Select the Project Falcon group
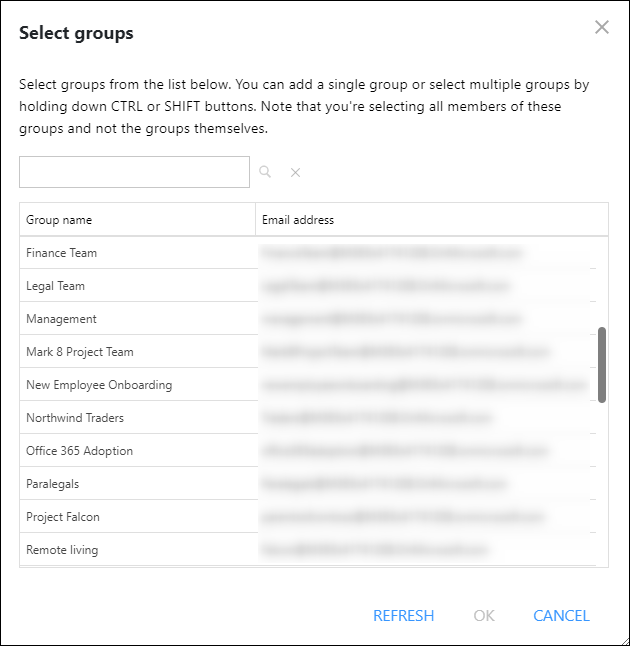Screen dimensions: 630x646 coord(307,516)
